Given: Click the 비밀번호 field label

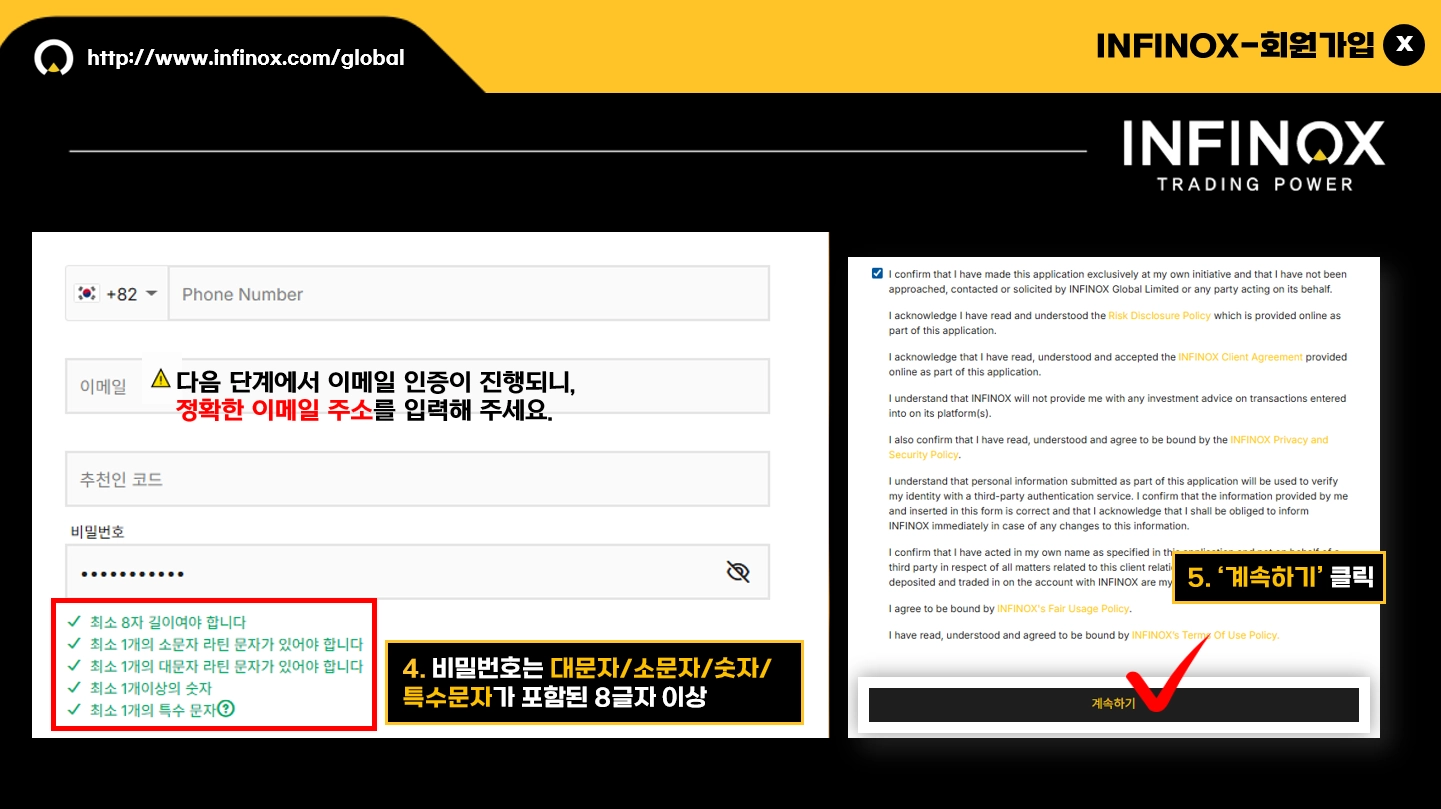Looking at the screenshot, I should coord(97,532).
